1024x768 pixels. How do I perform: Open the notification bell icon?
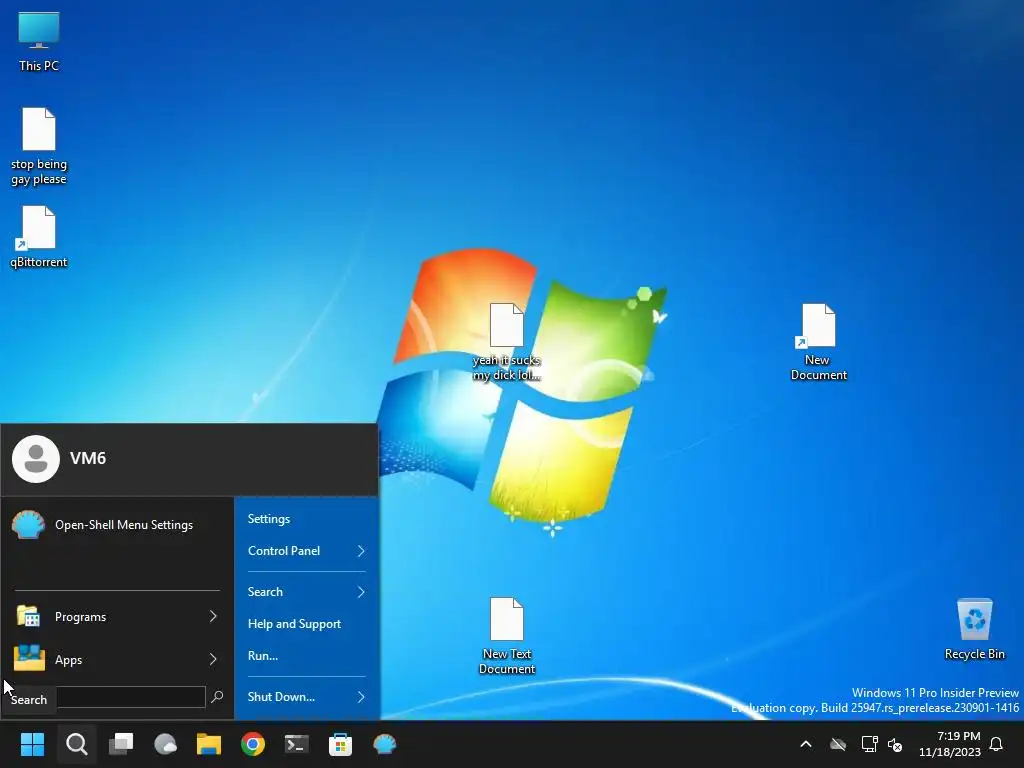(997, 744)
